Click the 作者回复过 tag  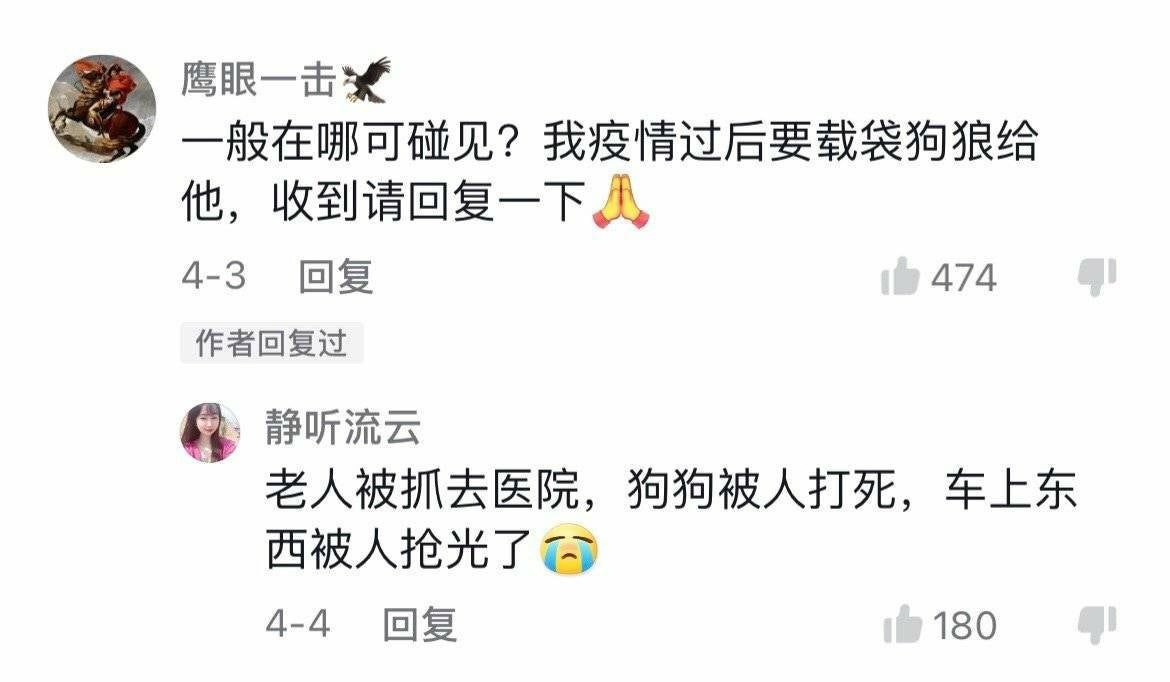272,343
